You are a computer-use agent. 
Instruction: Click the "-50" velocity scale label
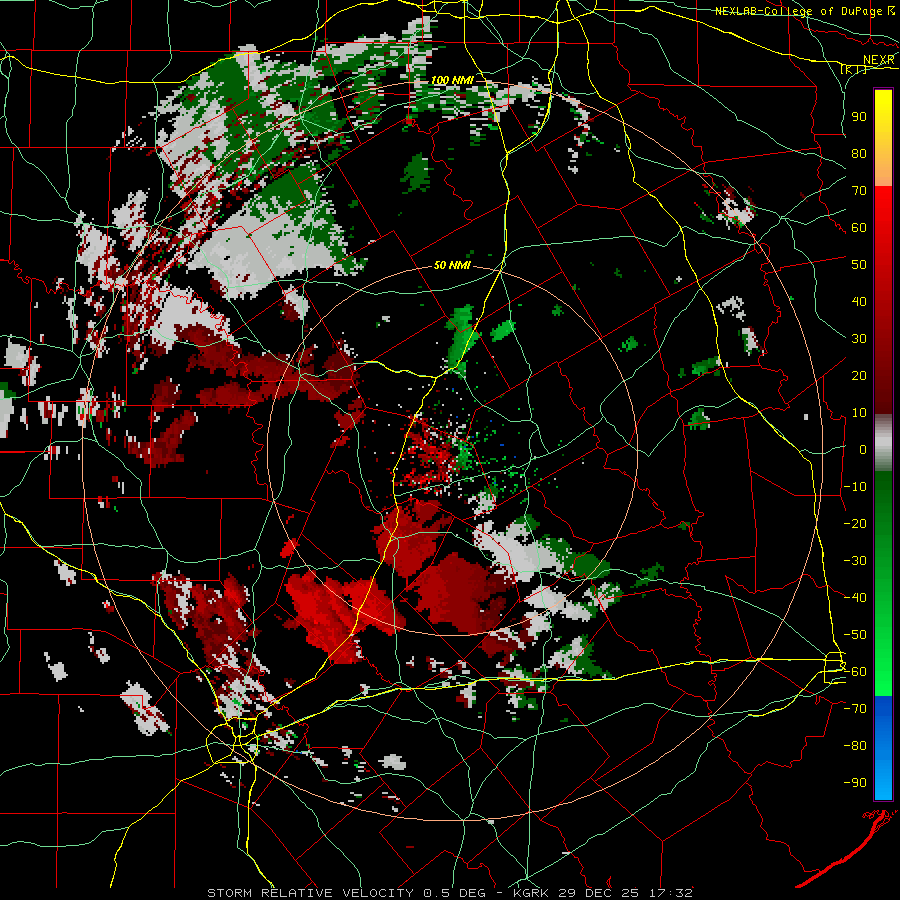855,635
